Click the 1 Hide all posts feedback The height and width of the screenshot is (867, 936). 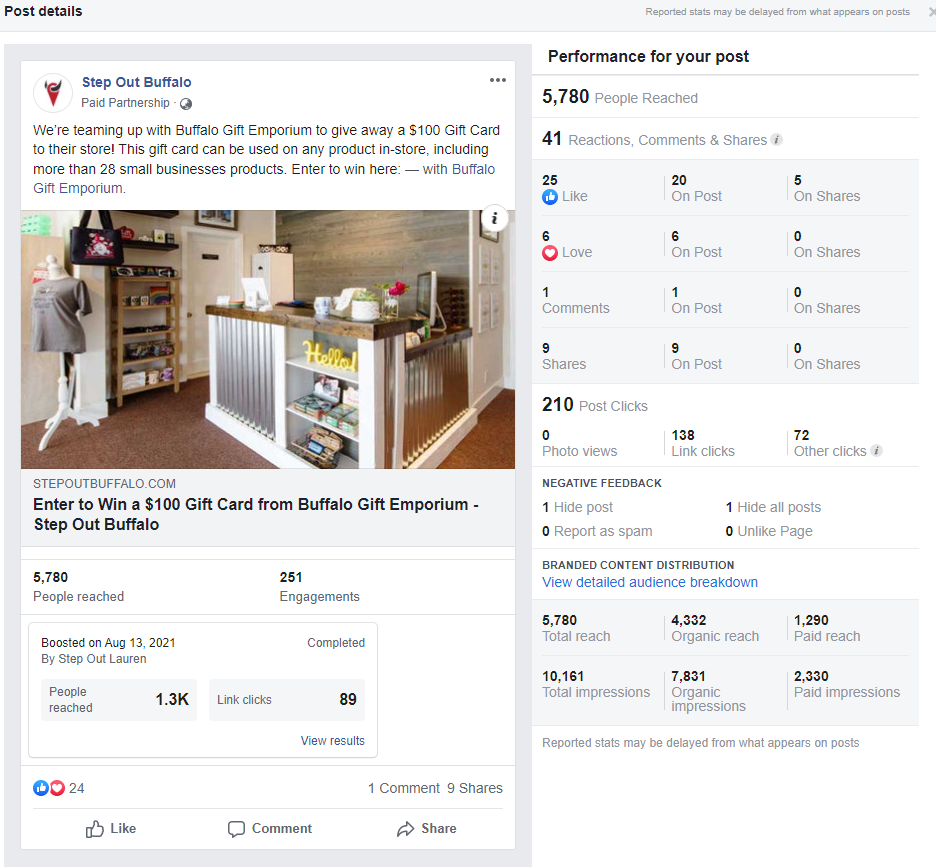(773, 508)
